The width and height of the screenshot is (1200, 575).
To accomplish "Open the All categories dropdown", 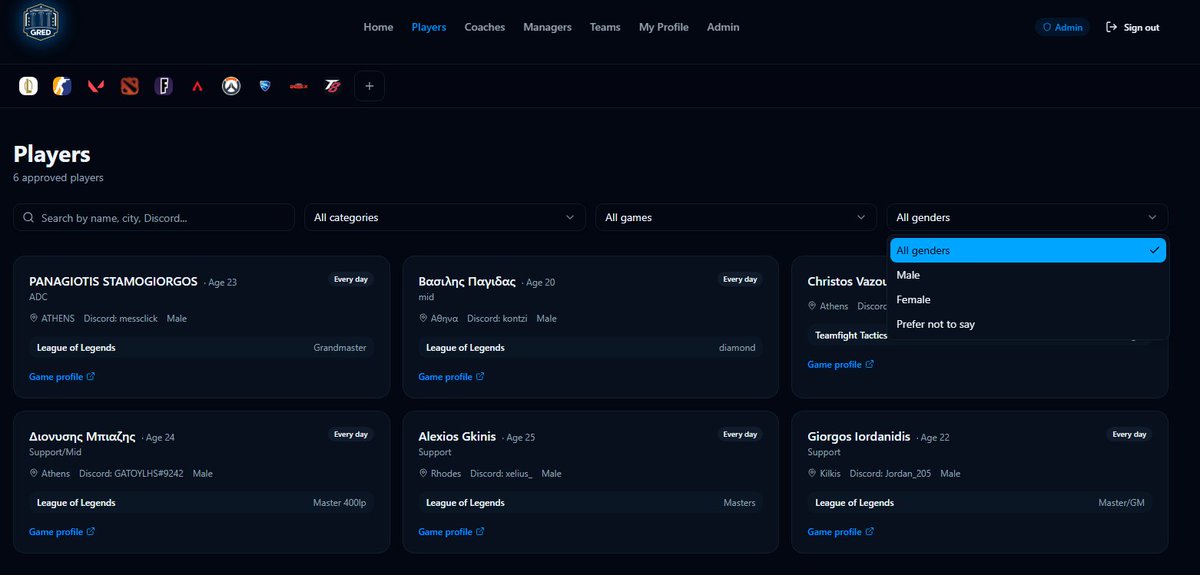I will pos(445,217).
